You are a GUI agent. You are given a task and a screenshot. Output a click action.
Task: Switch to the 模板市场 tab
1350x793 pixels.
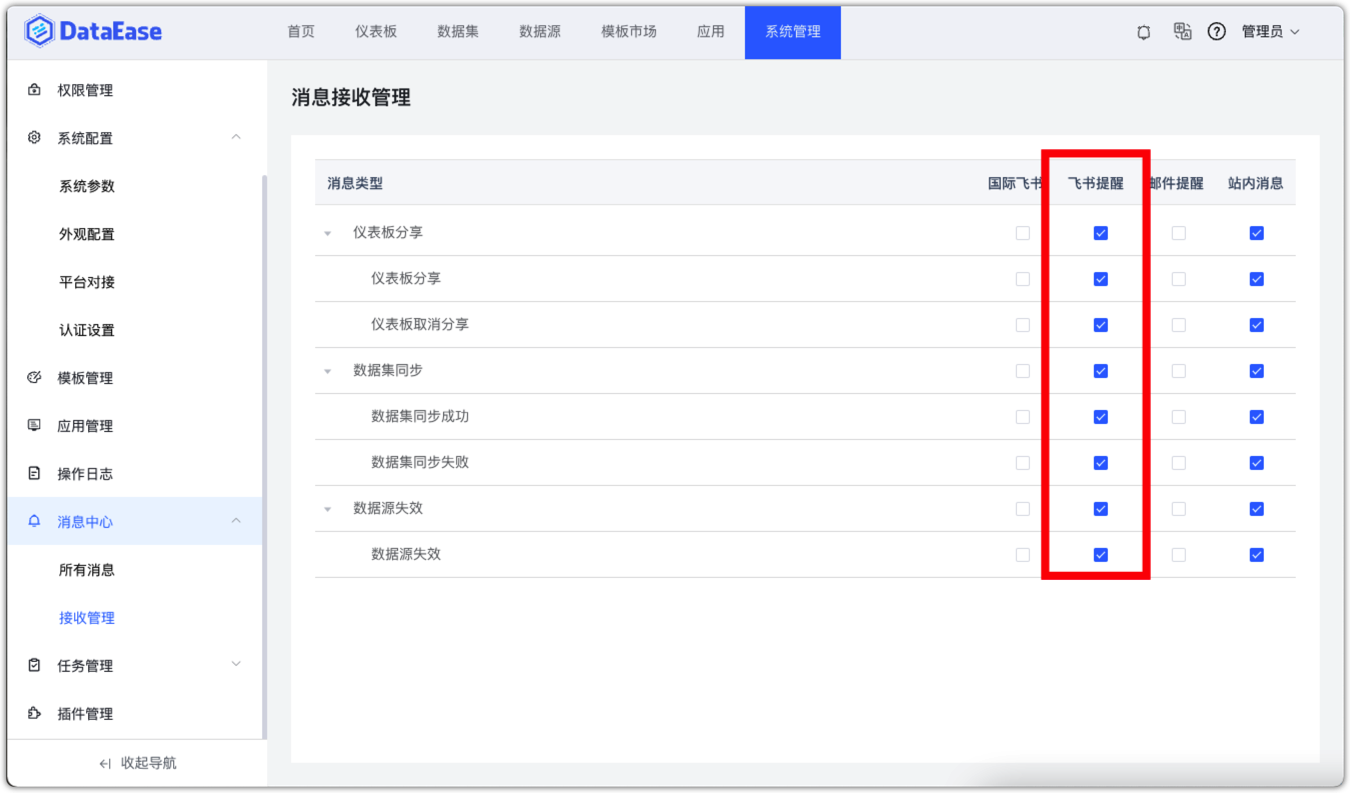point(629,32)
